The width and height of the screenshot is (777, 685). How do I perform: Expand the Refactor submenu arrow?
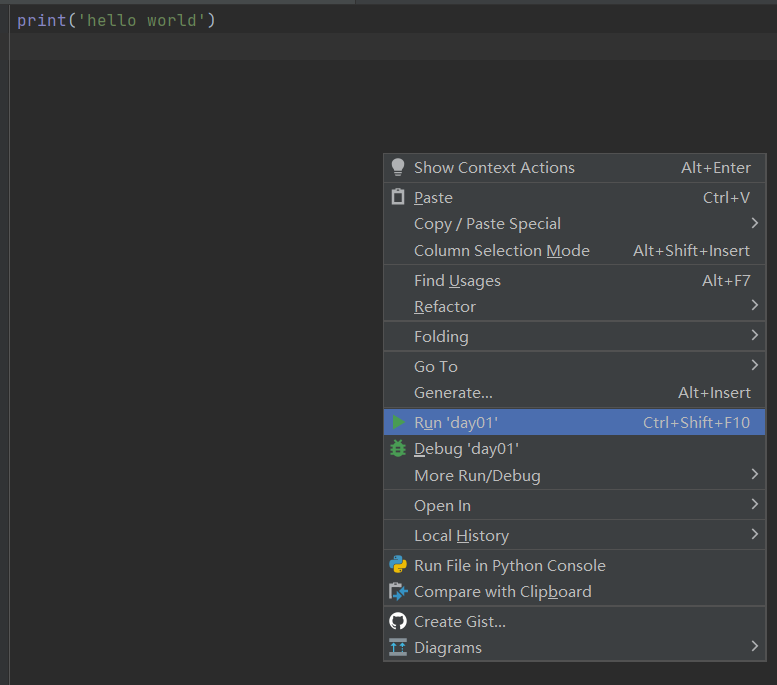pyautogui.click(x=754, y=306)
